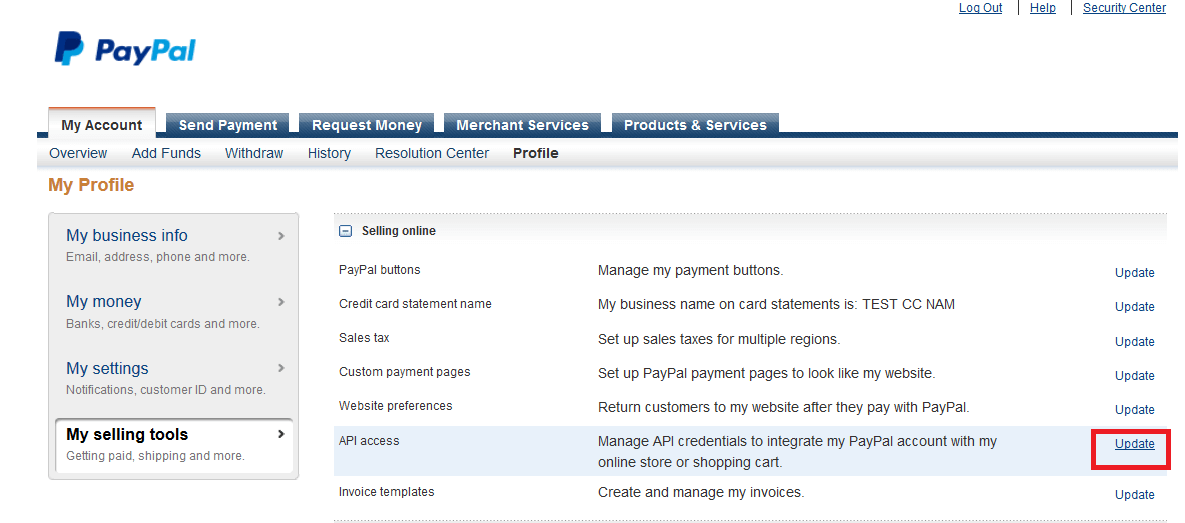Click Log Out link

click(x=980, y=8)
